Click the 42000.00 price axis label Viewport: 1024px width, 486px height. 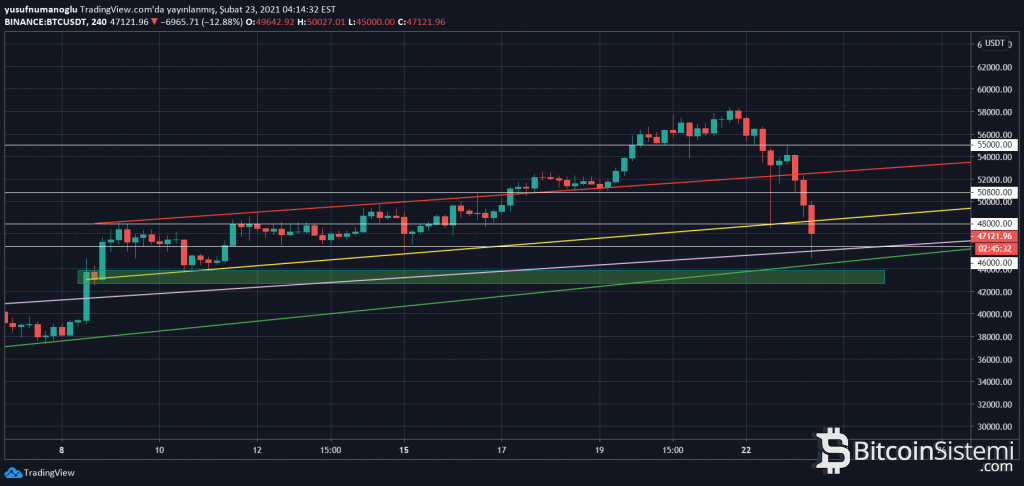[995, 292]
